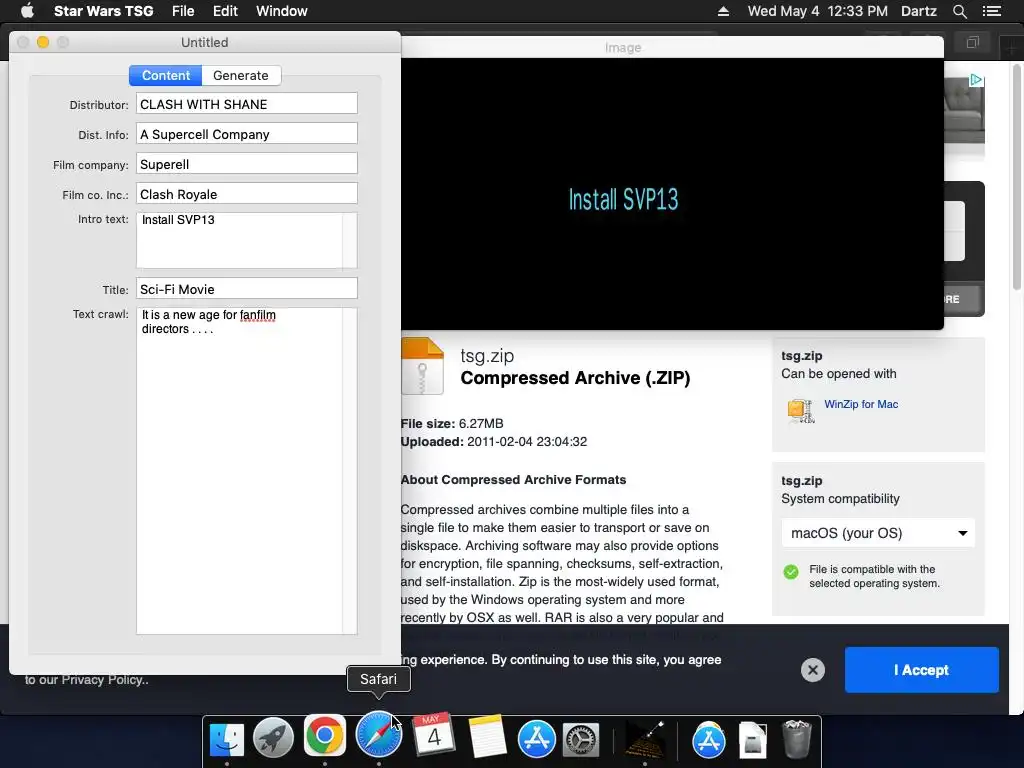This screenshot has width=1024, height=768.
Task: Click About Compressed Archive Formats heading
Action: pyautogui.click(x=513, y=479)
